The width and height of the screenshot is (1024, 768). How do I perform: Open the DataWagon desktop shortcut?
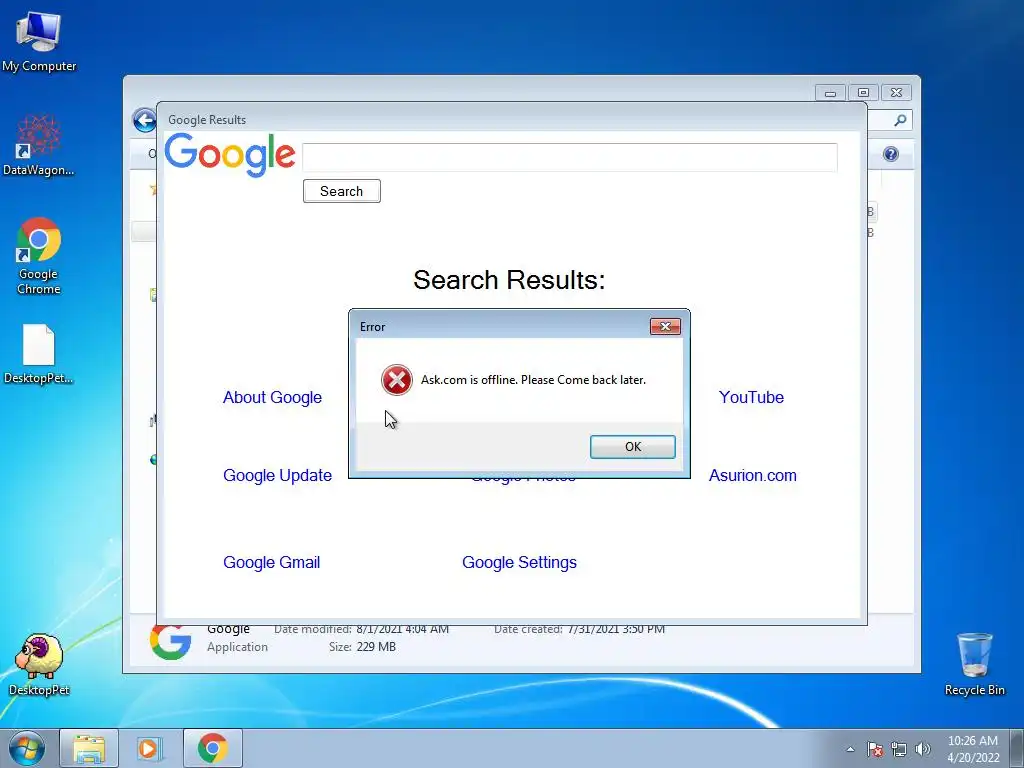click(39, 146)
